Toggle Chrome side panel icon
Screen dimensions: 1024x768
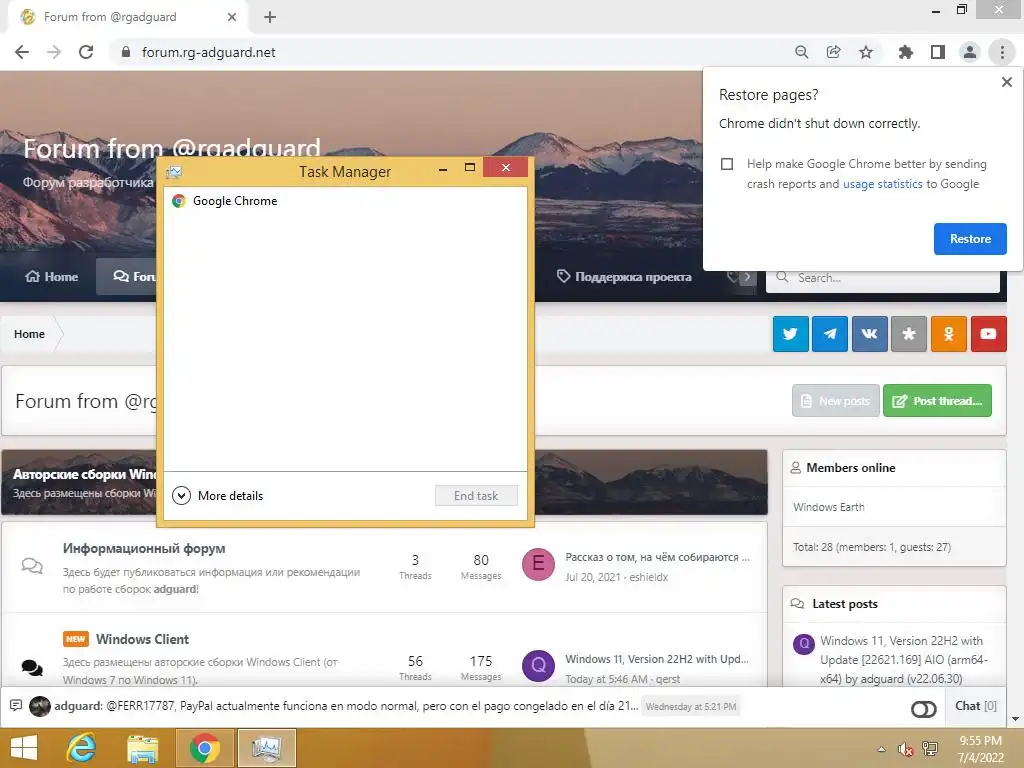coord(938,52)
